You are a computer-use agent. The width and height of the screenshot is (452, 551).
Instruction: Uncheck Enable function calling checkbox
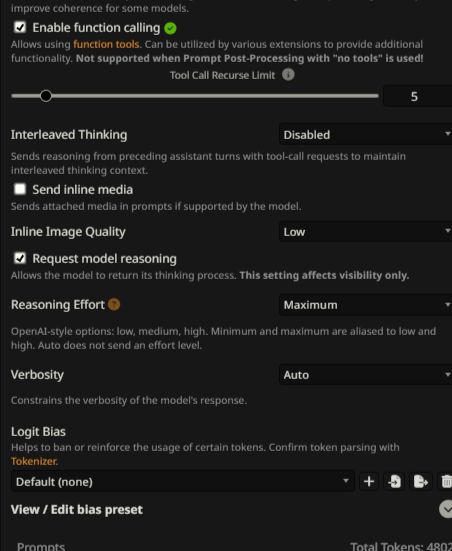[x=20, y=27]
